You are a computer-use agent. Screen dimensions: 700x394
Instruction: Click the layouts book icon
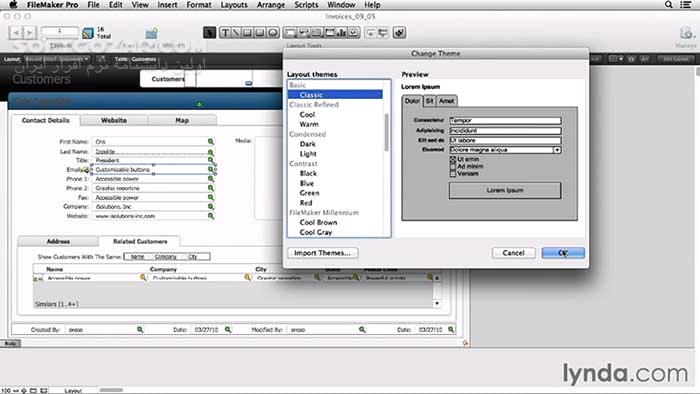tap(88, 33)
